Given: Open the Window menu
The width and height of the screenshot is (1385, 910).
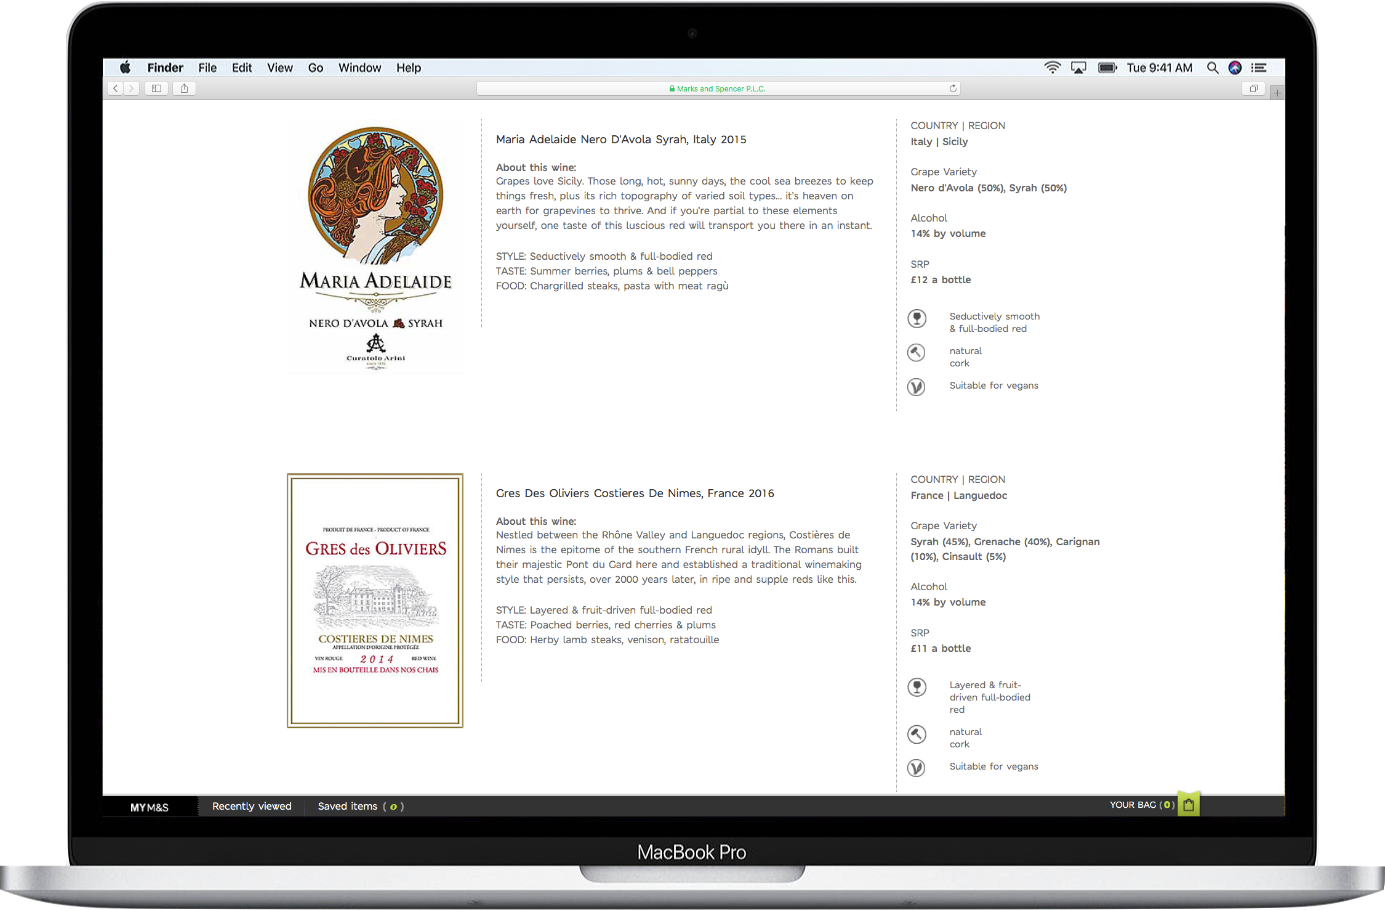Looking at the screenshot, I should coord(360,68).
